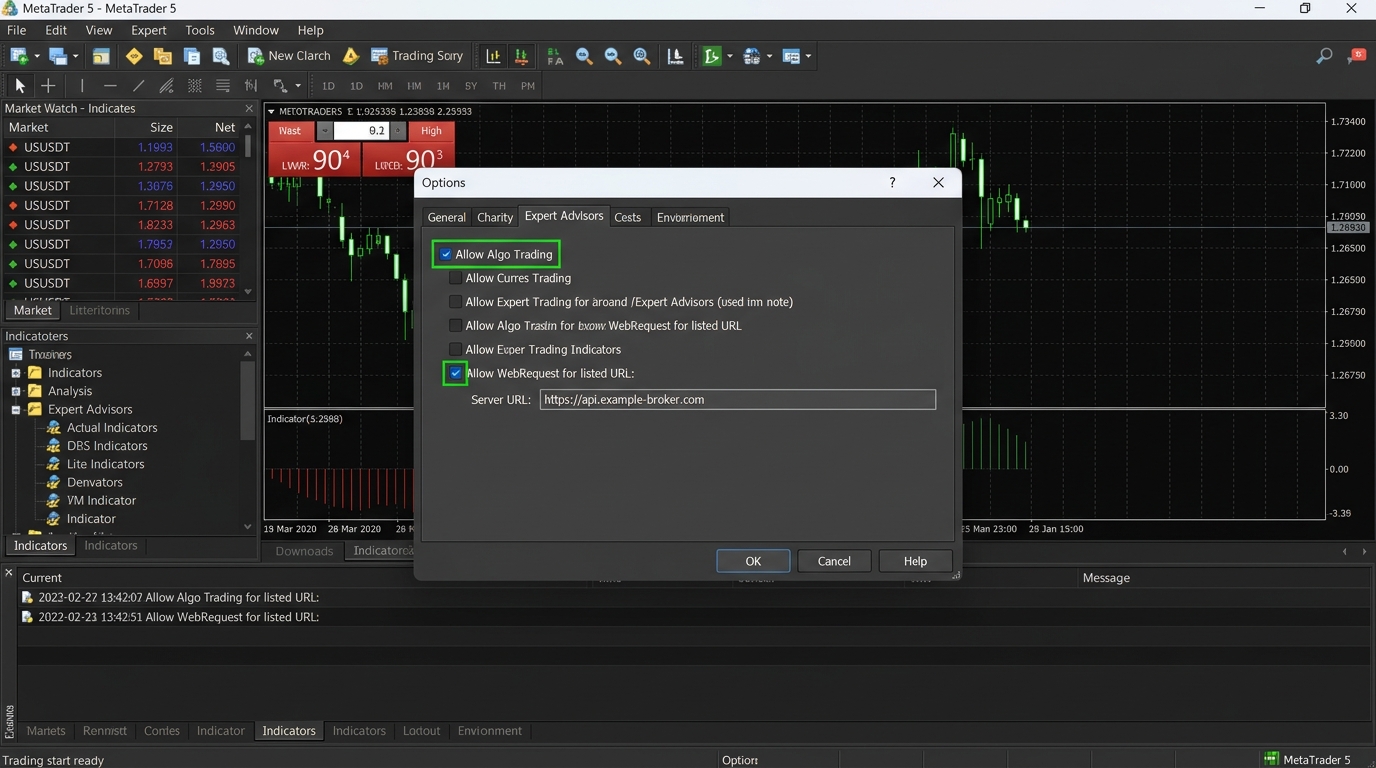
Task: Expand the Analysis tree folder
Action: (16, 391)
